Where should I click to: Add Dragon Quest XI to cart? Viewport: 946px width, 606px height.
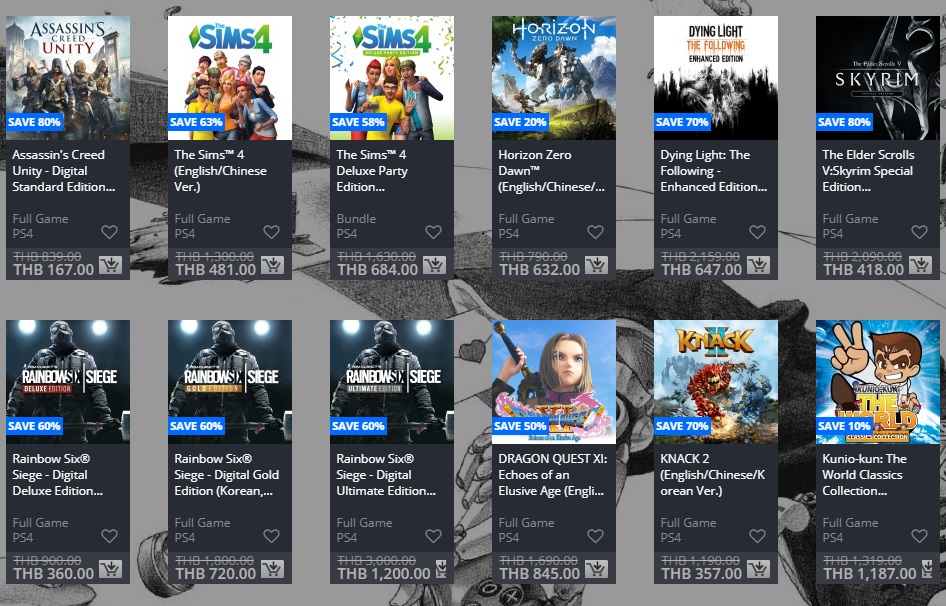click(596, 569)
